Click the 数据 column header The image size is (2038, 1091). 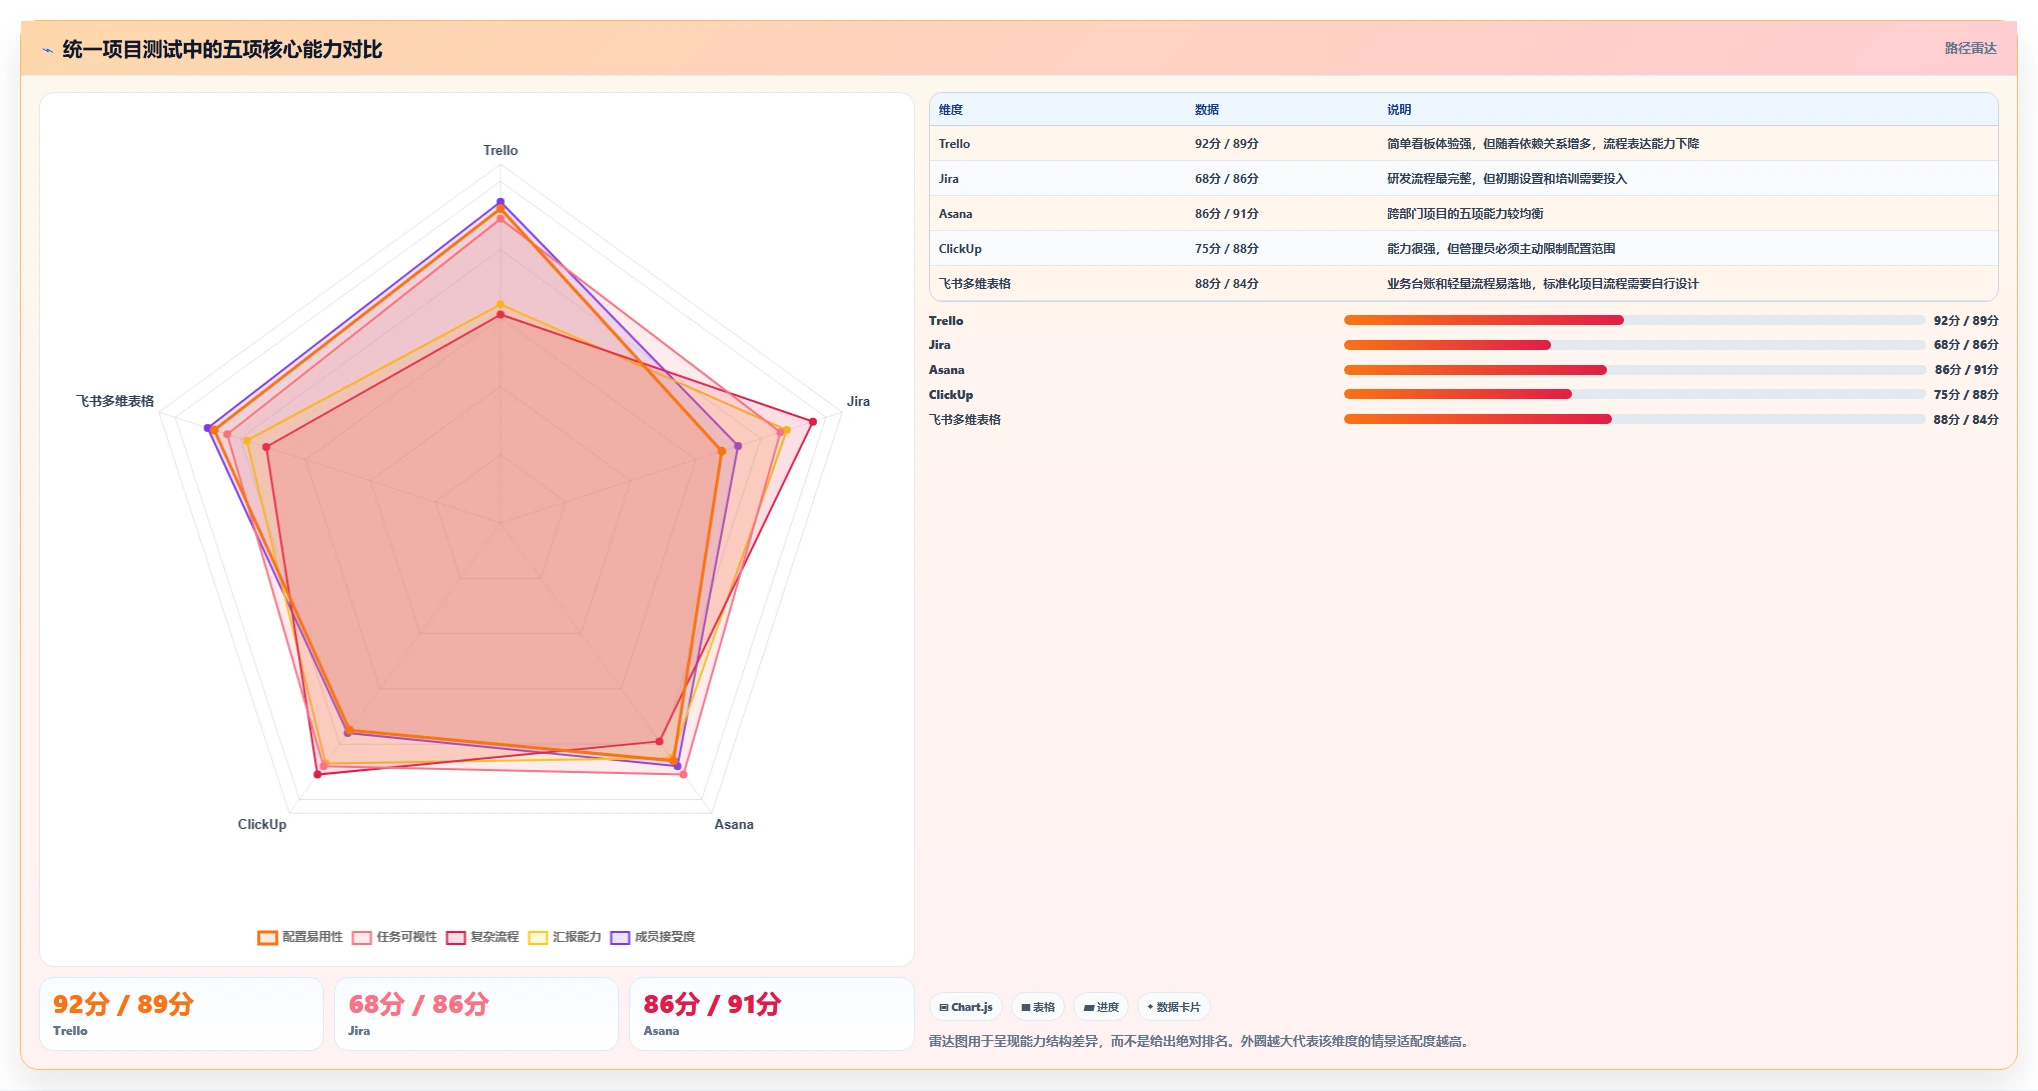point(1207,110)
